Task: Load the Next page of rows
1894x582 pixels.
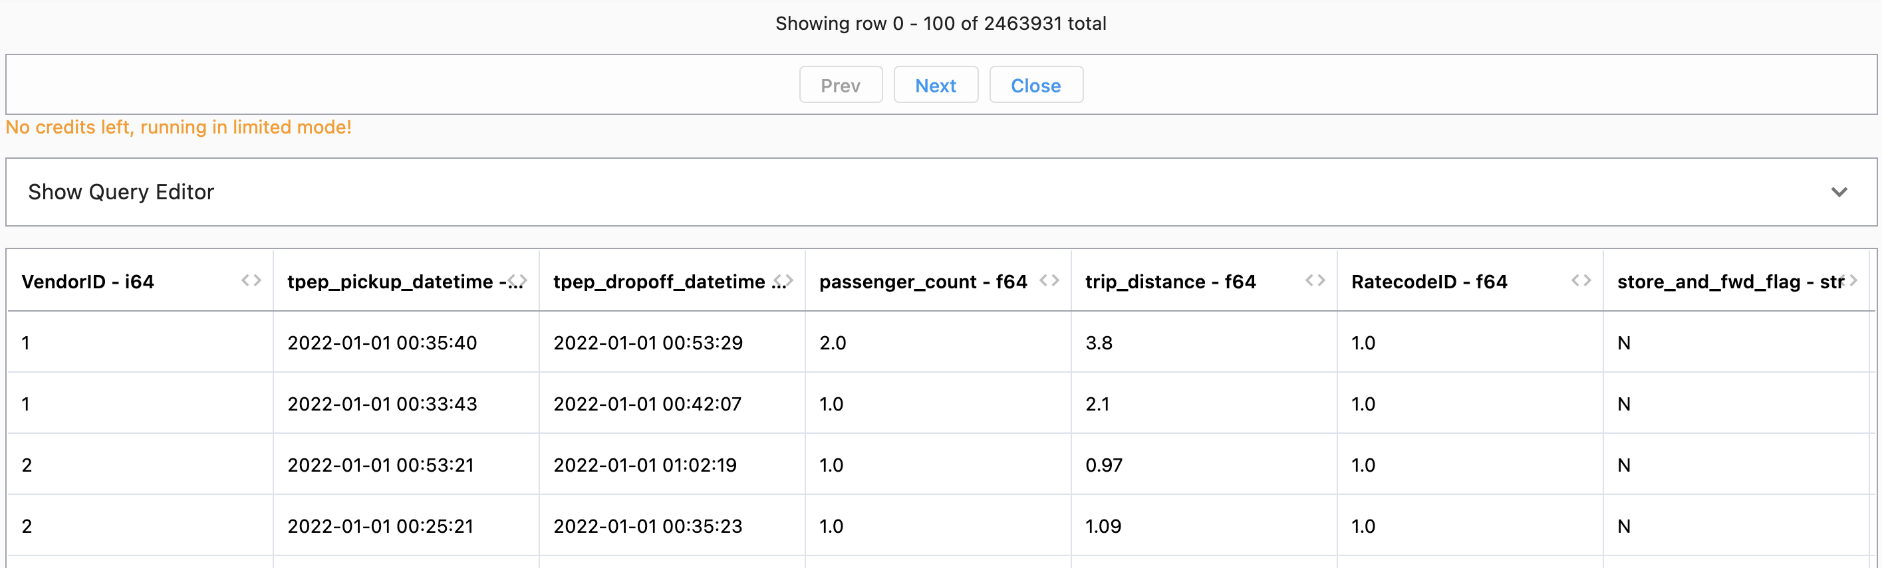Action: click(x=935, y=86)
